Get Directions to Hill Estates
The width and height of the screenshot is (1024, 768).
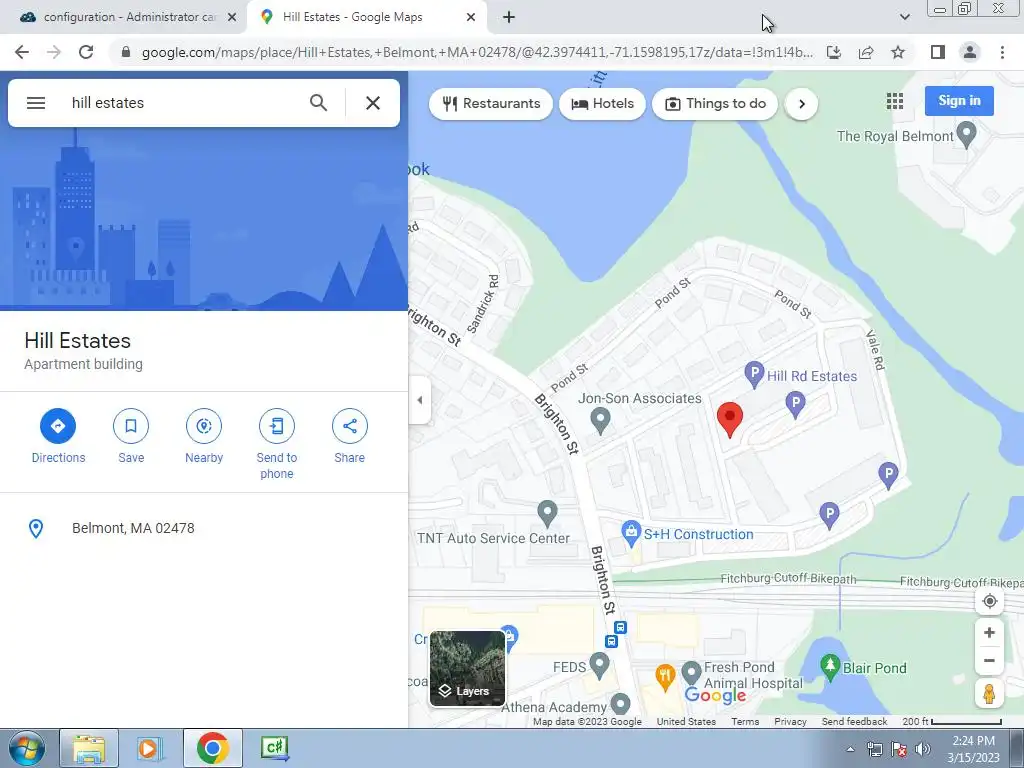tap(58, 436)
